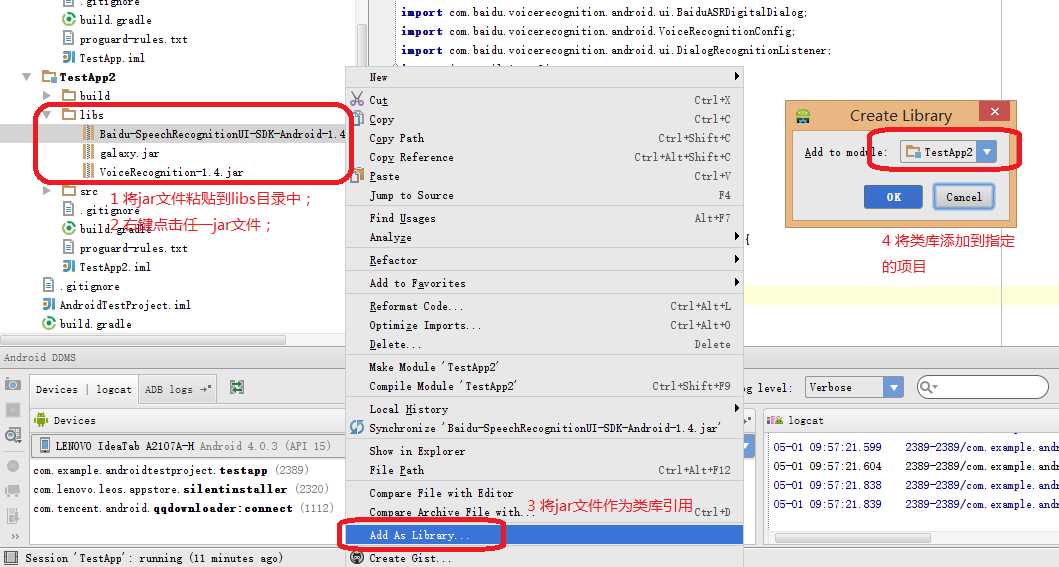1059x567 pixels.
Task: Confirm Create Library with OK button
Action: pos(893,197)
